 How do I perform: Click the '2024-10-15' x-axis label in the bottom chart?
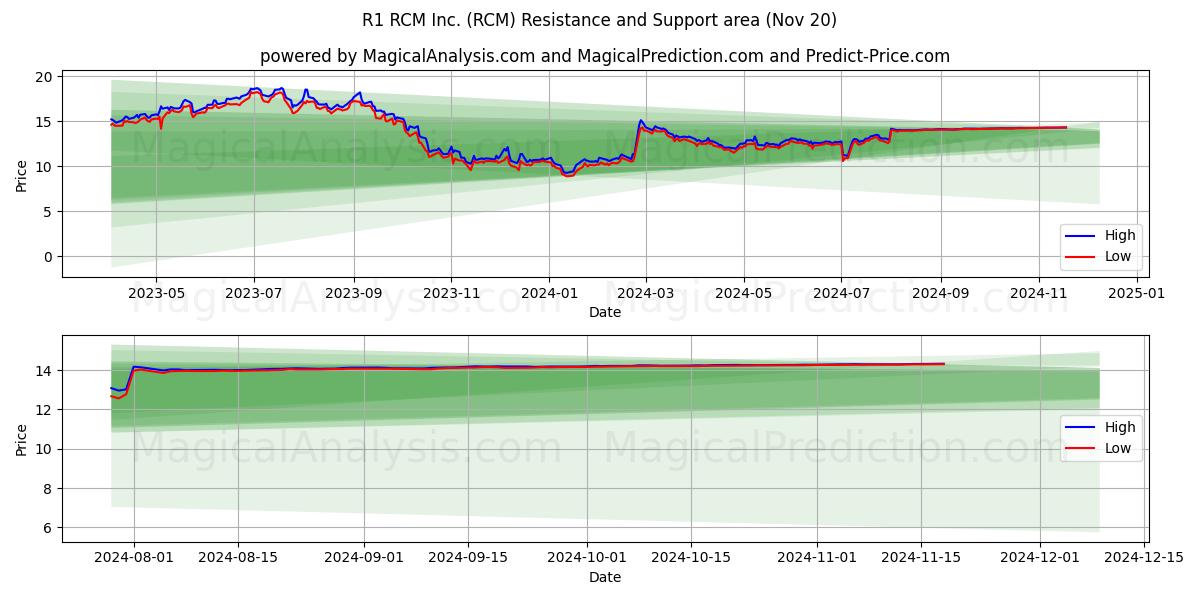coord(690,559)
